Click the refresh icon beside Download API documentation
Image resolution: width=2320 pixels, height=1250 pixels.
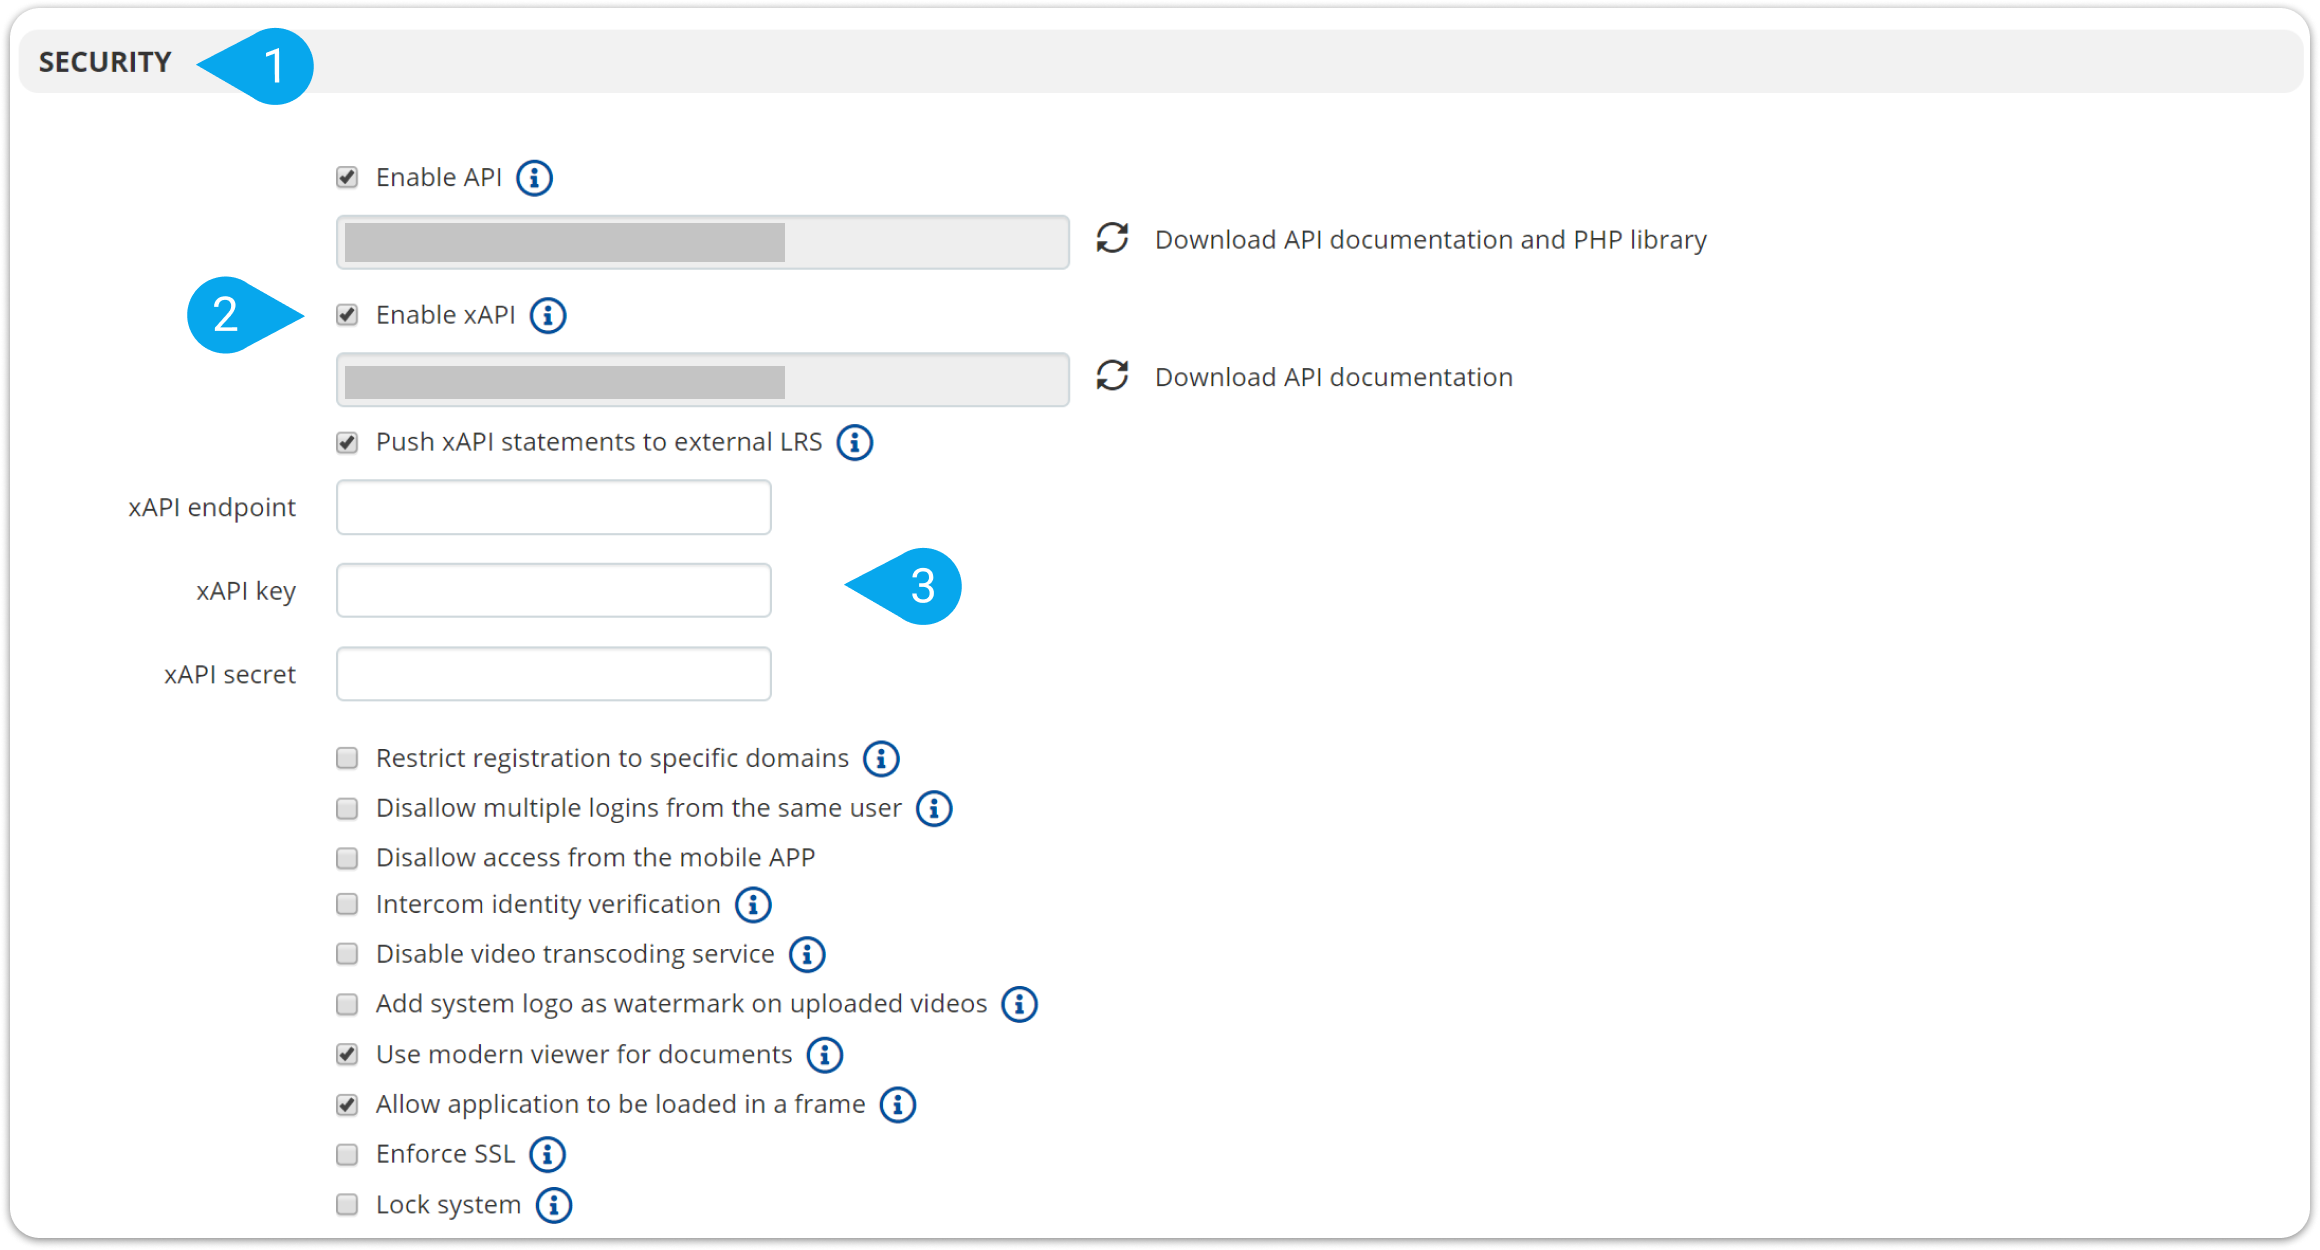pyautogui.click(x=1111, y=377)
